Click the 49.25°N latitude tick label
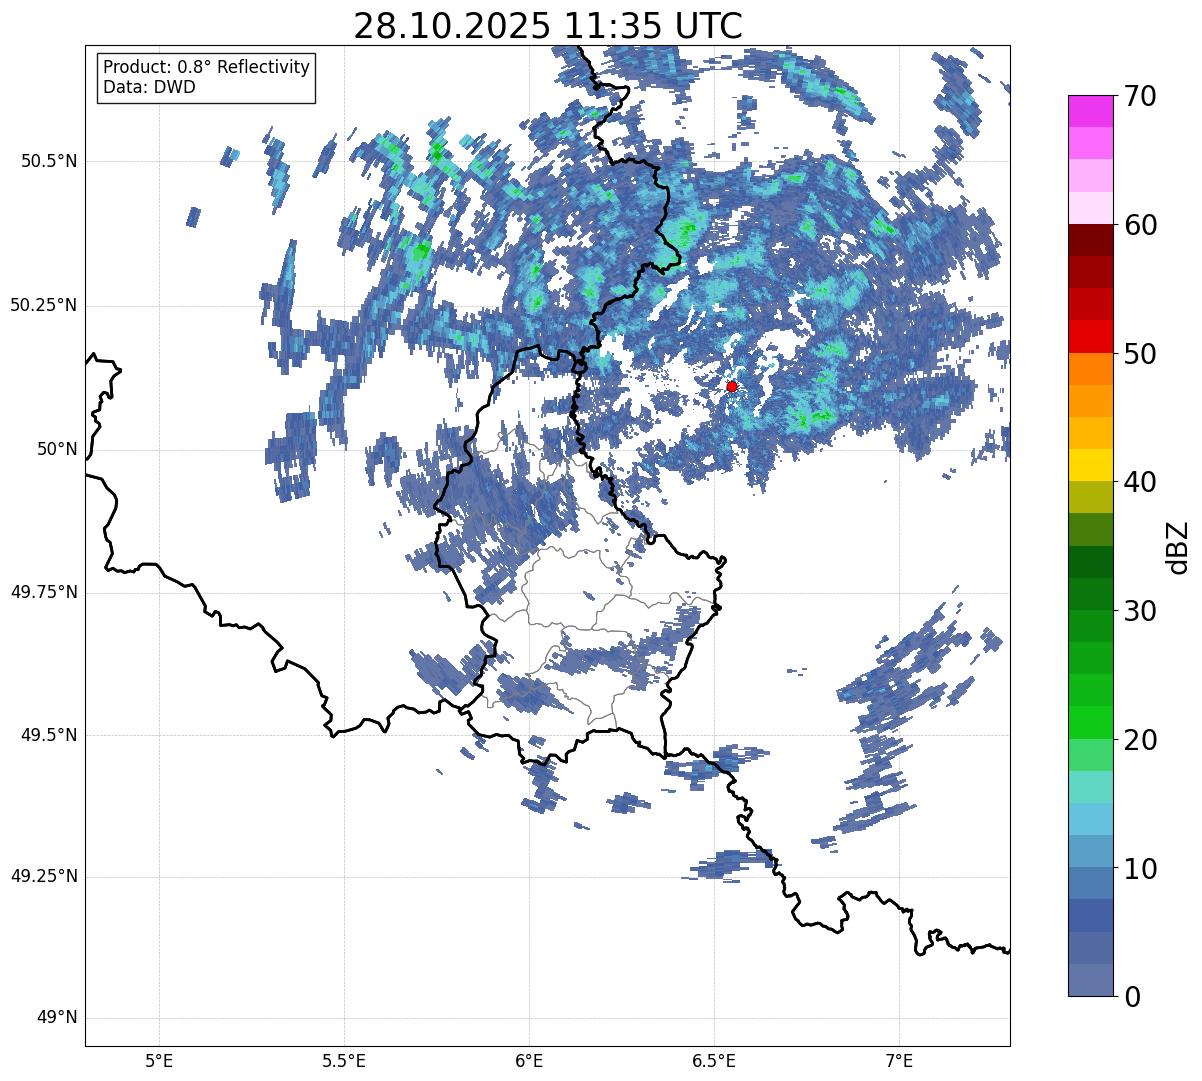1202x1081 pixels. 44,876
